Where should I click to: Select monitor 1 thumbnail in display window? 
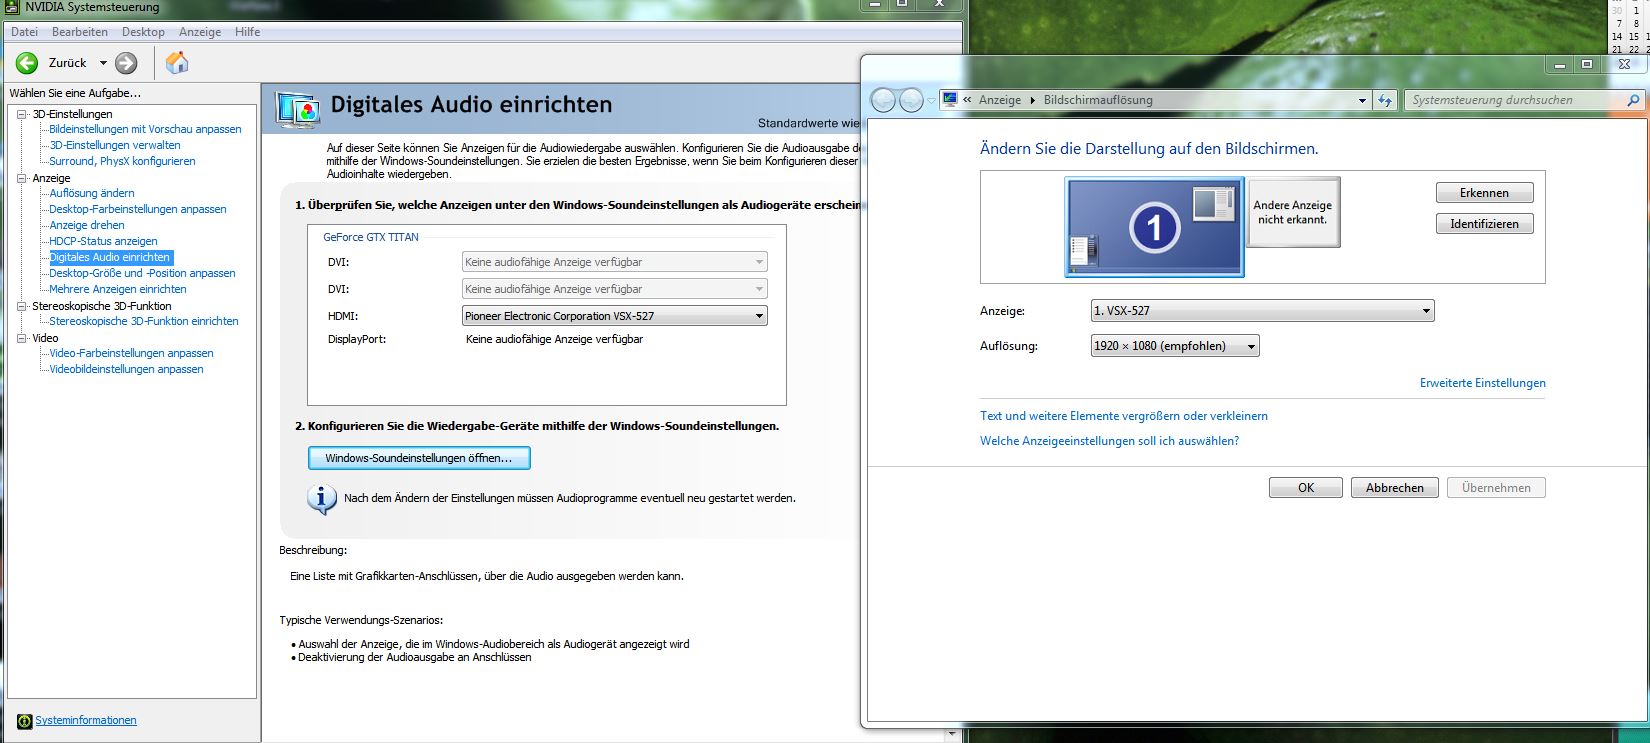(x=1154, y=227)
